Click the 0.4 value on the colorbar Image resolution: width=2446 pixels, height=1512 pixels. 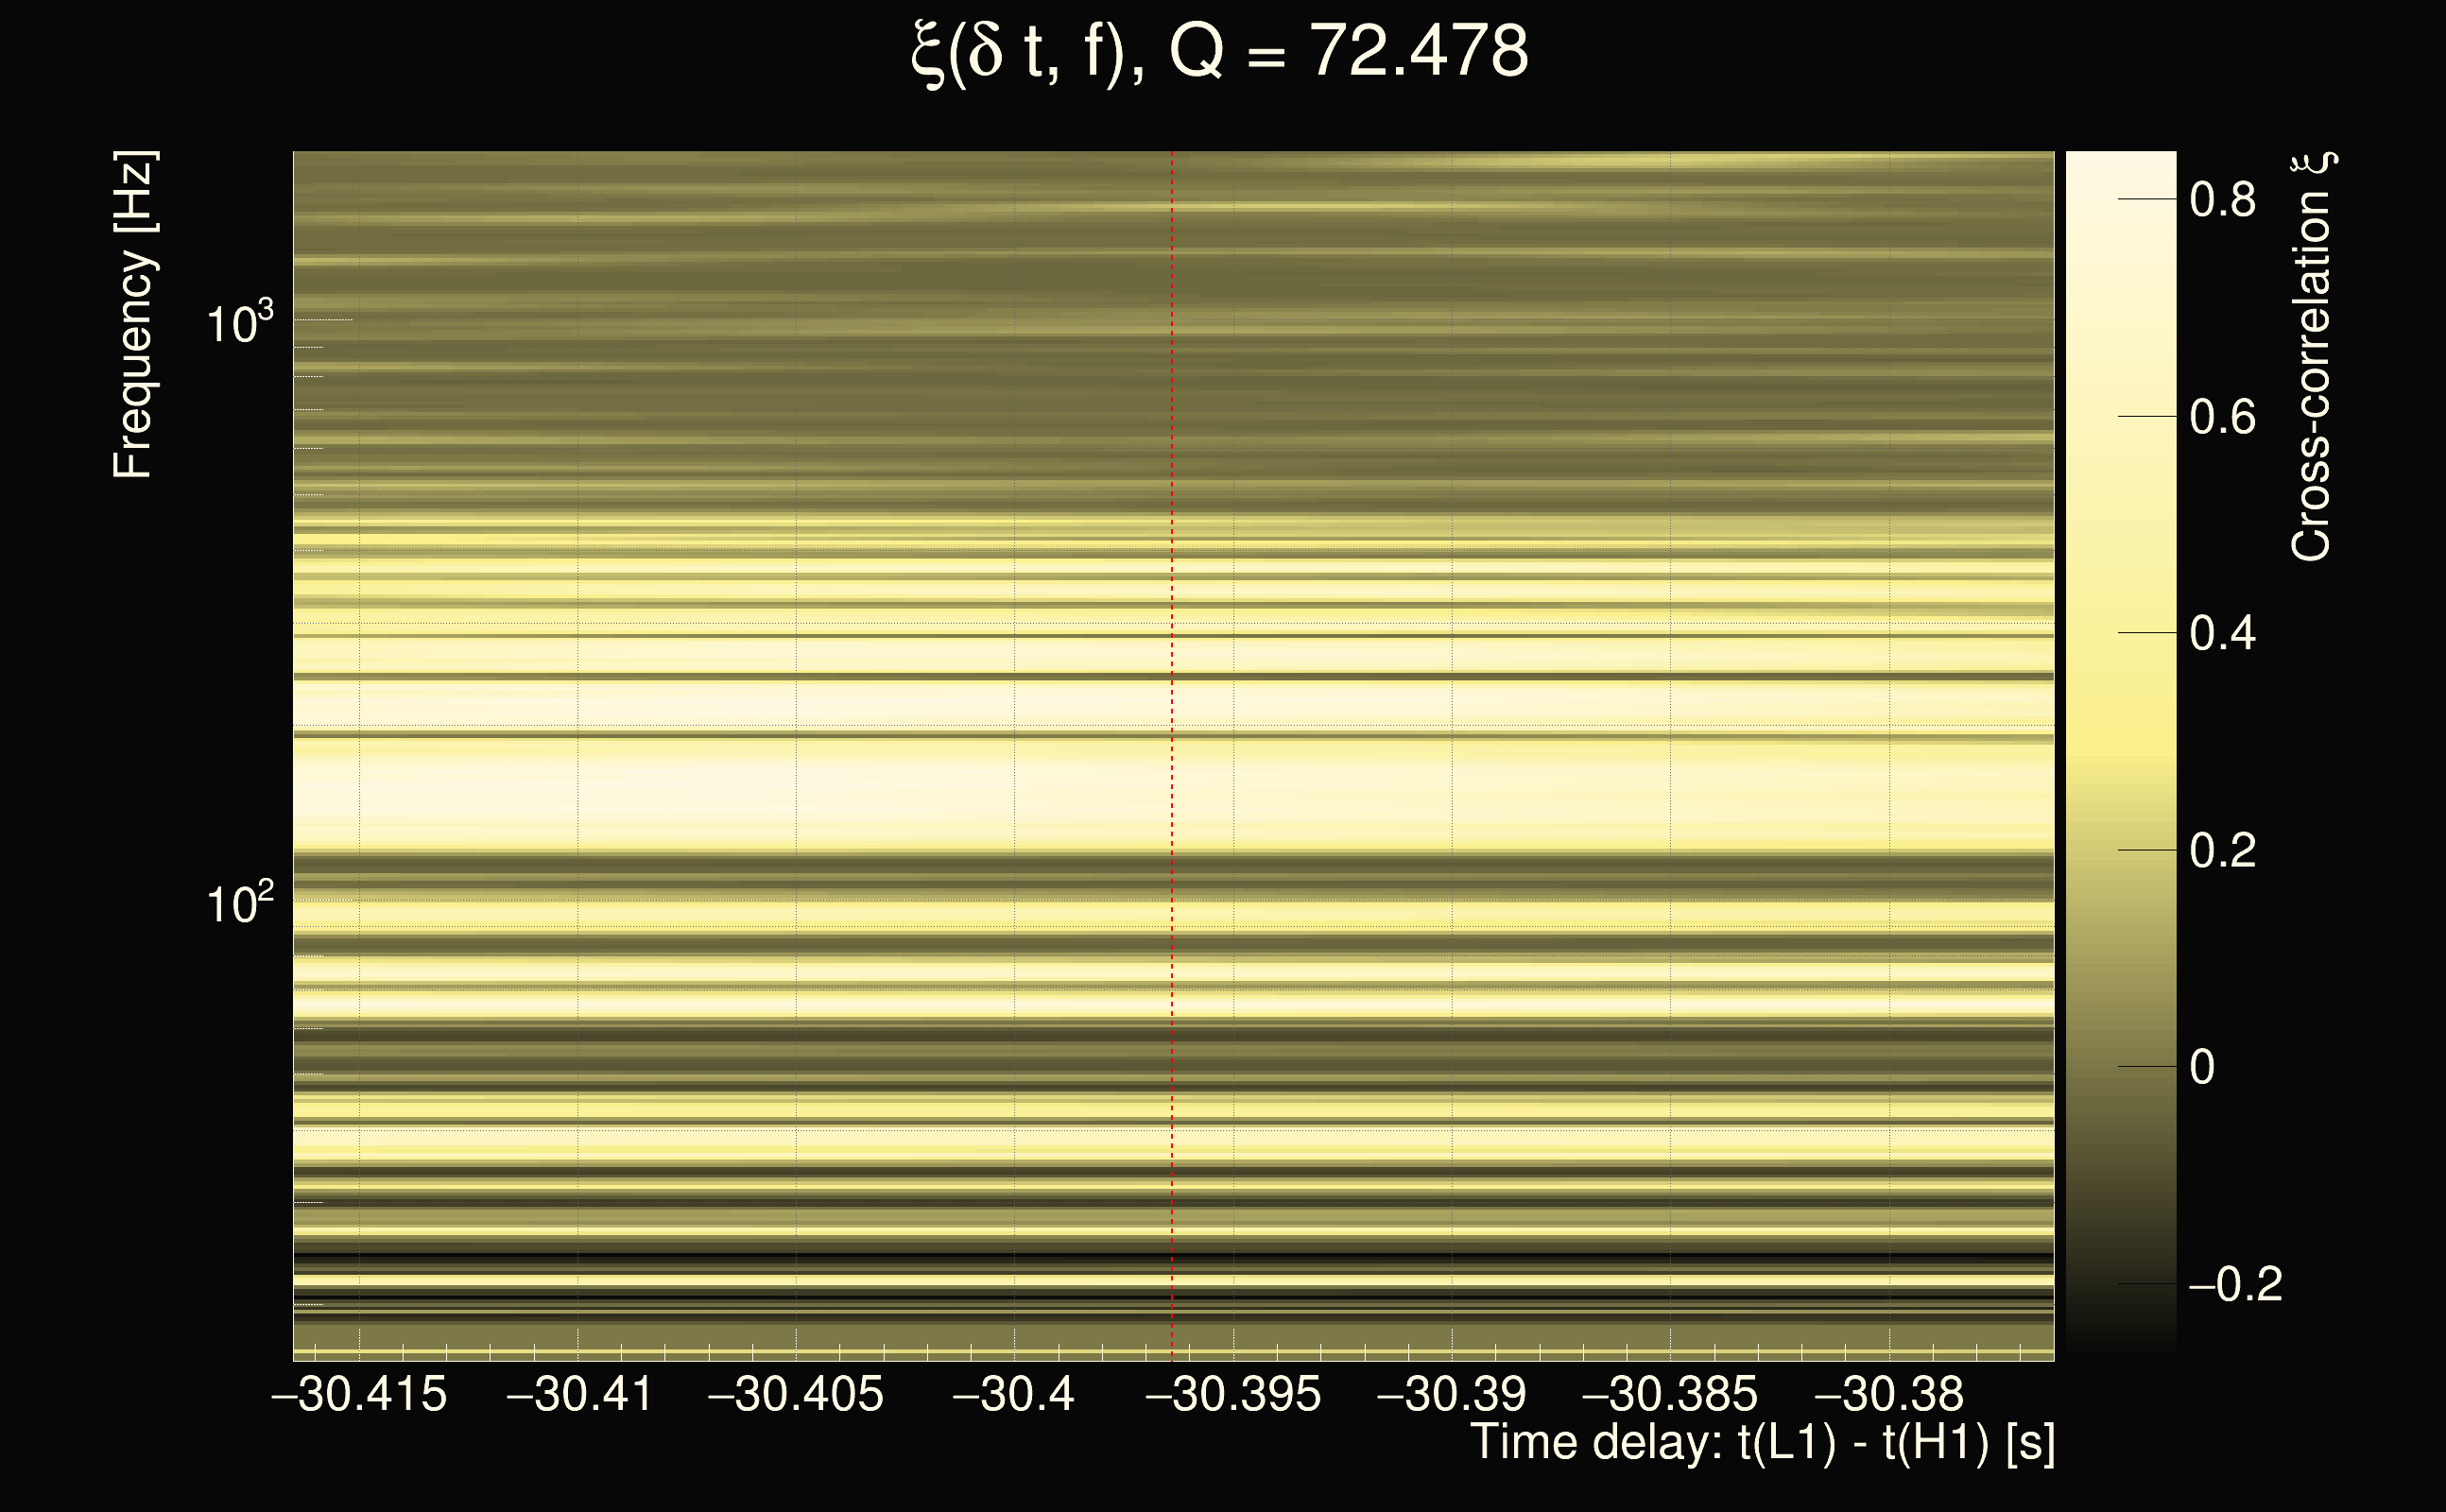(2222, 634)
